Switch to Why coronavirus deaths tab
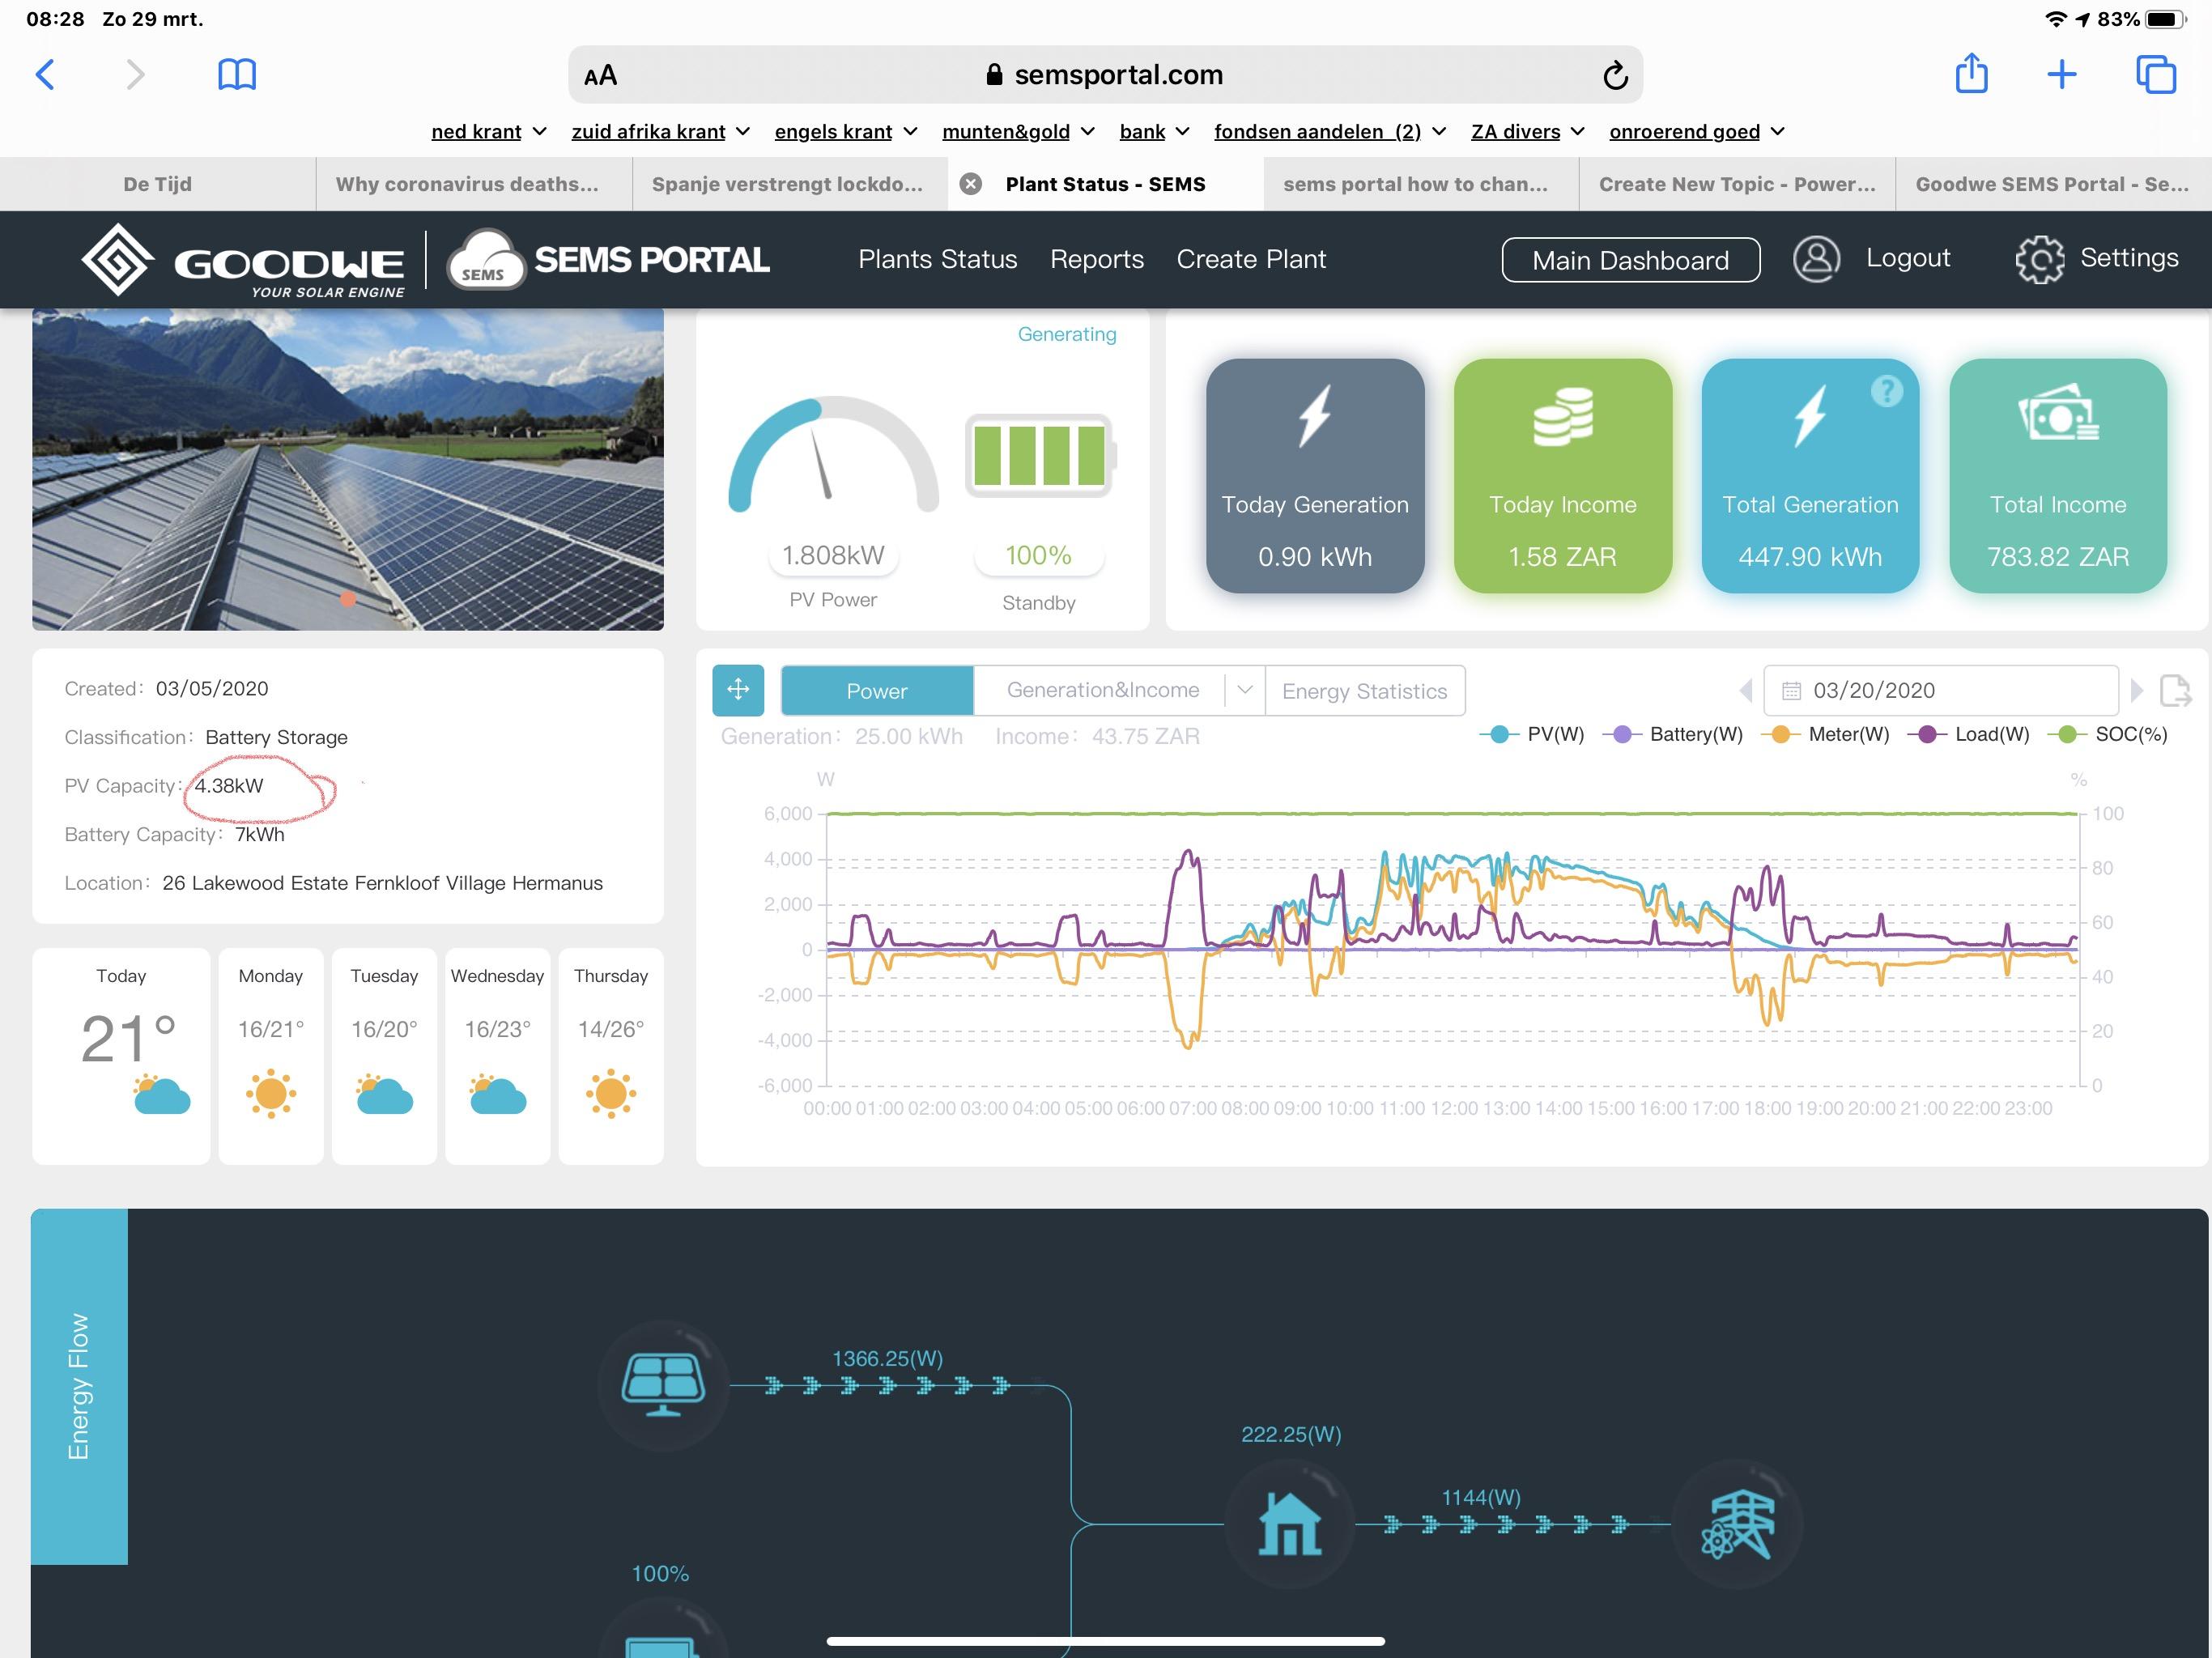The height and width of the screenshot is (1658, 2212). point(474,184)
